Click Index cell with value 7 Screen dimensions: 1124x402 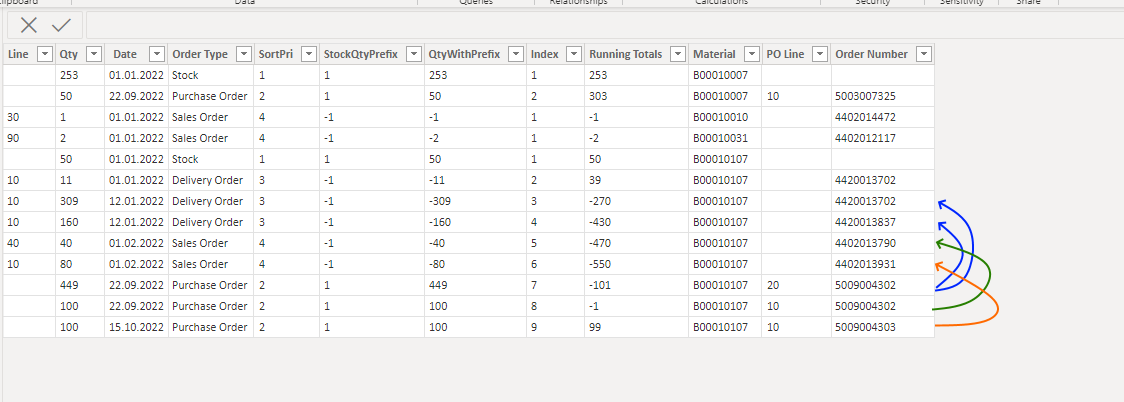tap(556, 285)
